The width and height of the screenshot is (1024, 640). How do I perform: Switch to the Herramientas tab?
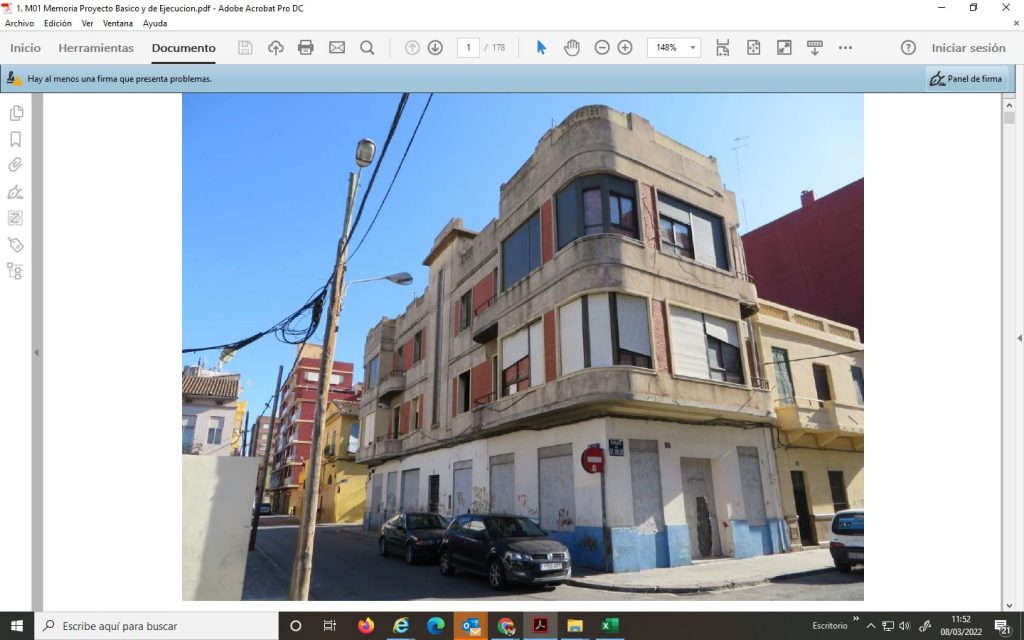click(96, 48)
